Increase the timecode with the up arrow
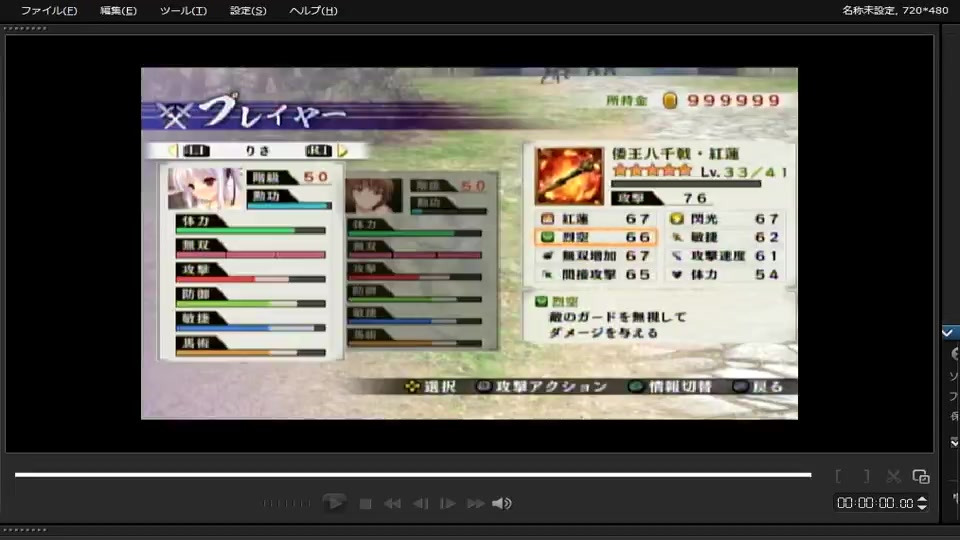960x540 pixels. click(922, 498)
